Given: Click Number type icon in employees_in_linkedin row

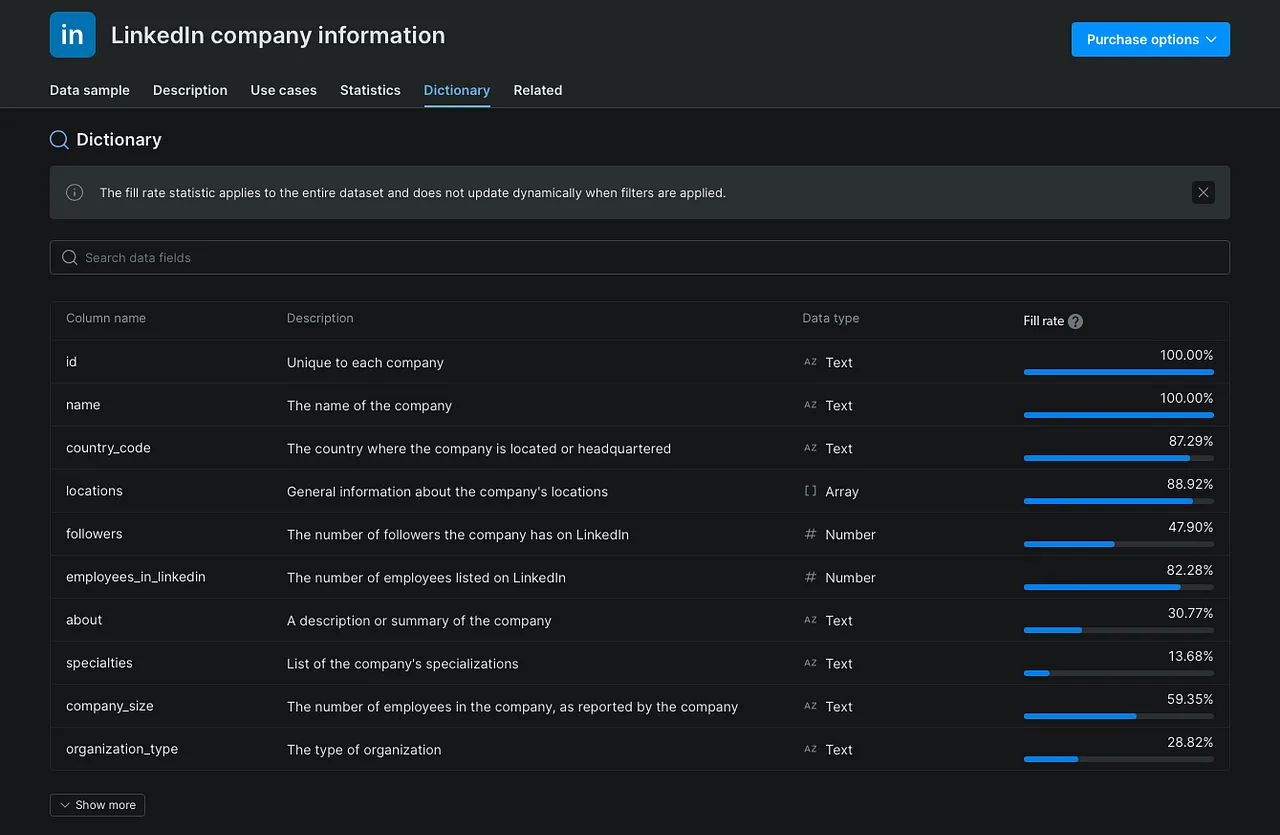Looking at the screenshot, I should point(811,577).
